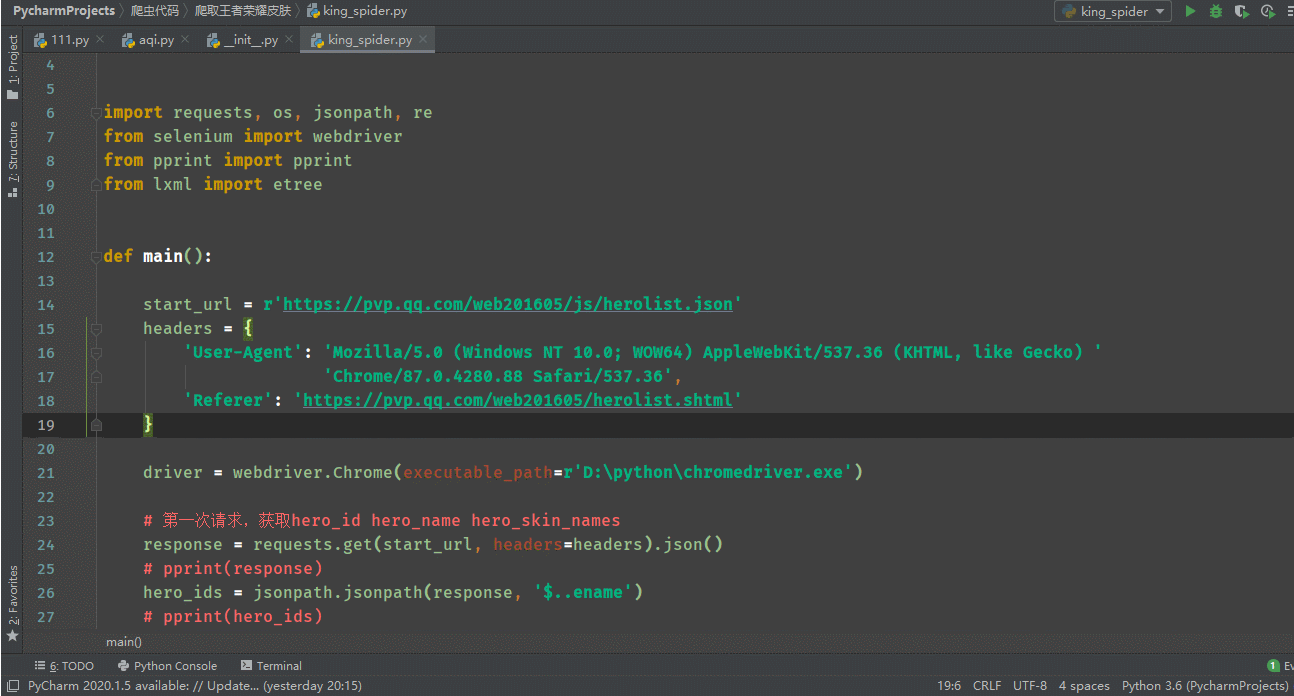Open the Terminal tool window
Screen dimensions: 1294x696
pyautogui.click(x=271, y=665)
